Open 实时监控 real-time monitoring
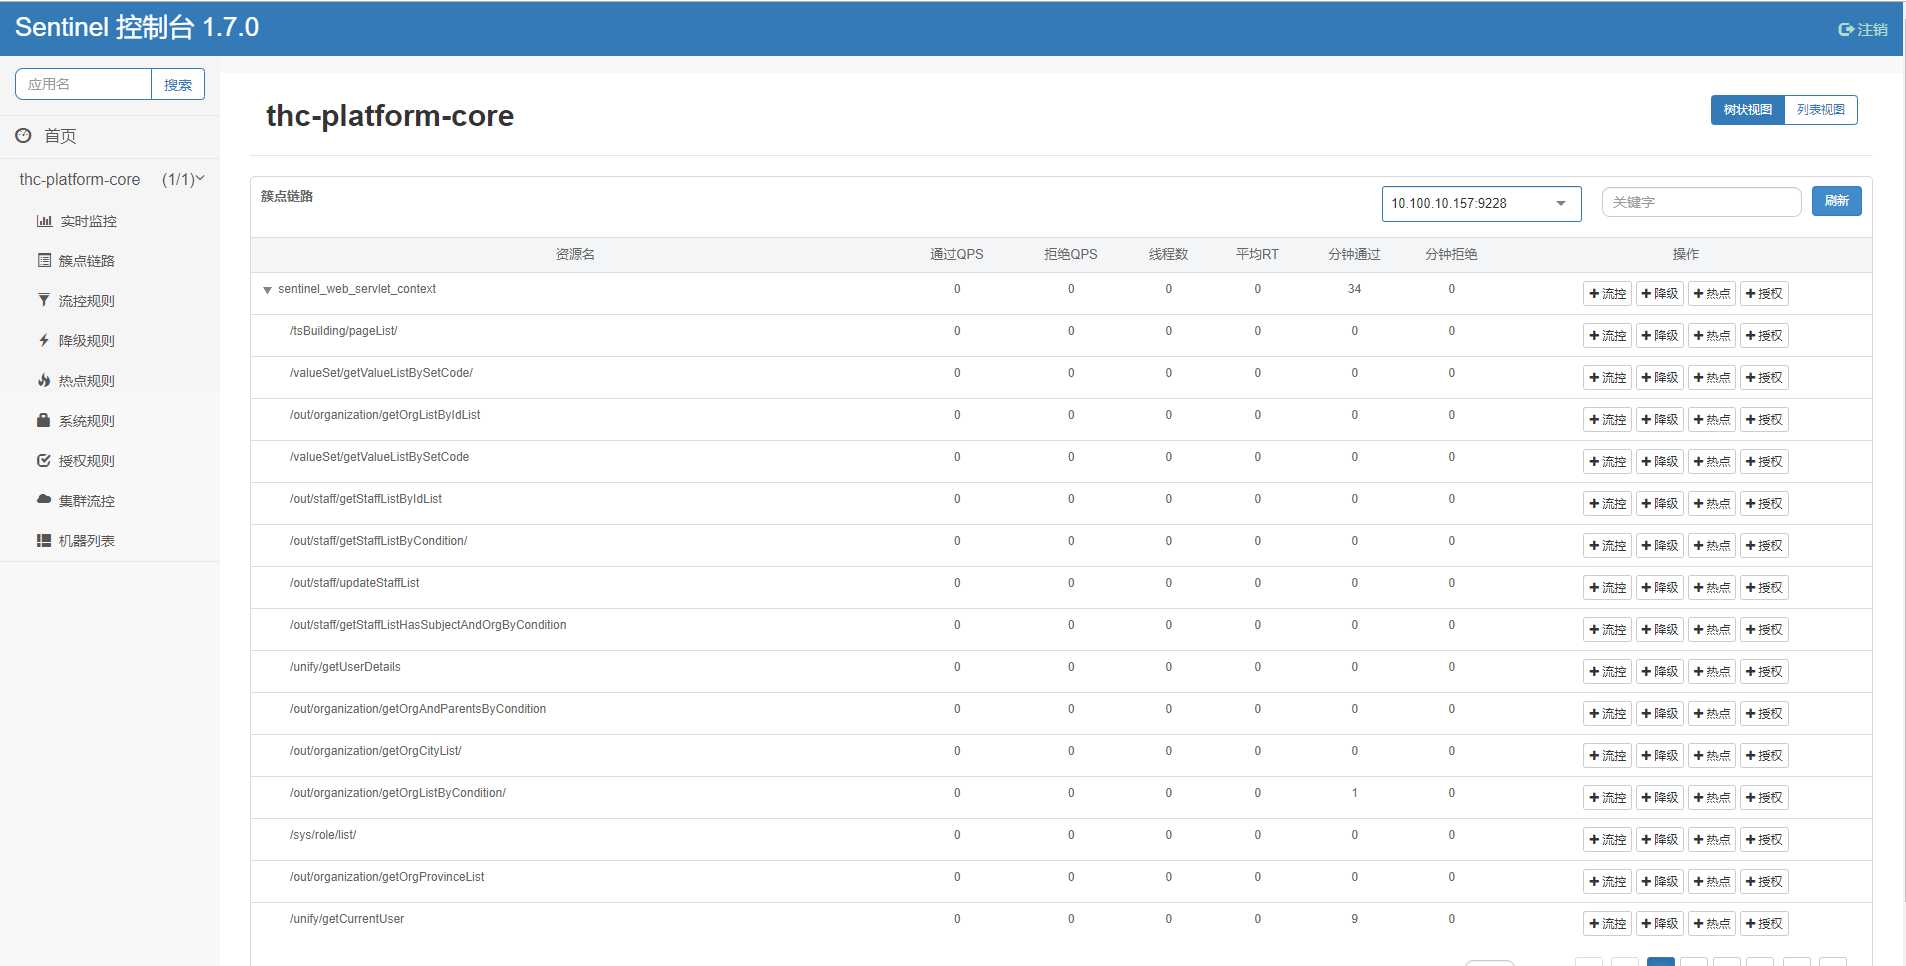The height and width of the screenshot is (966, 1906). pos(77,221)
